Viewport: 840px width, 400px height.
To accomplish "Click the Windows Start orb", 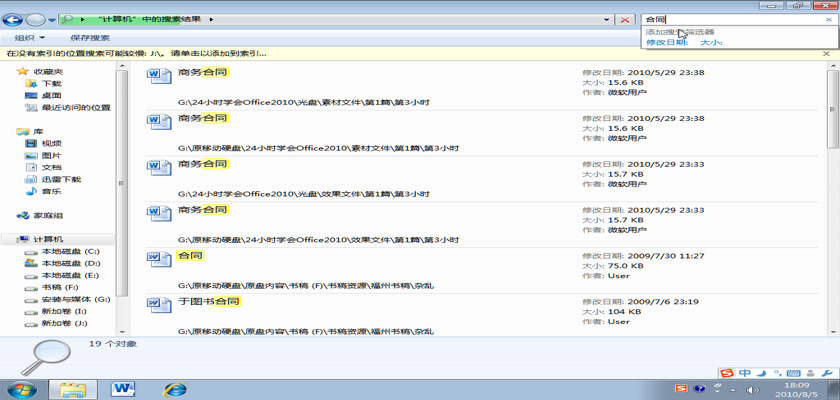I will tap(22, 388).
